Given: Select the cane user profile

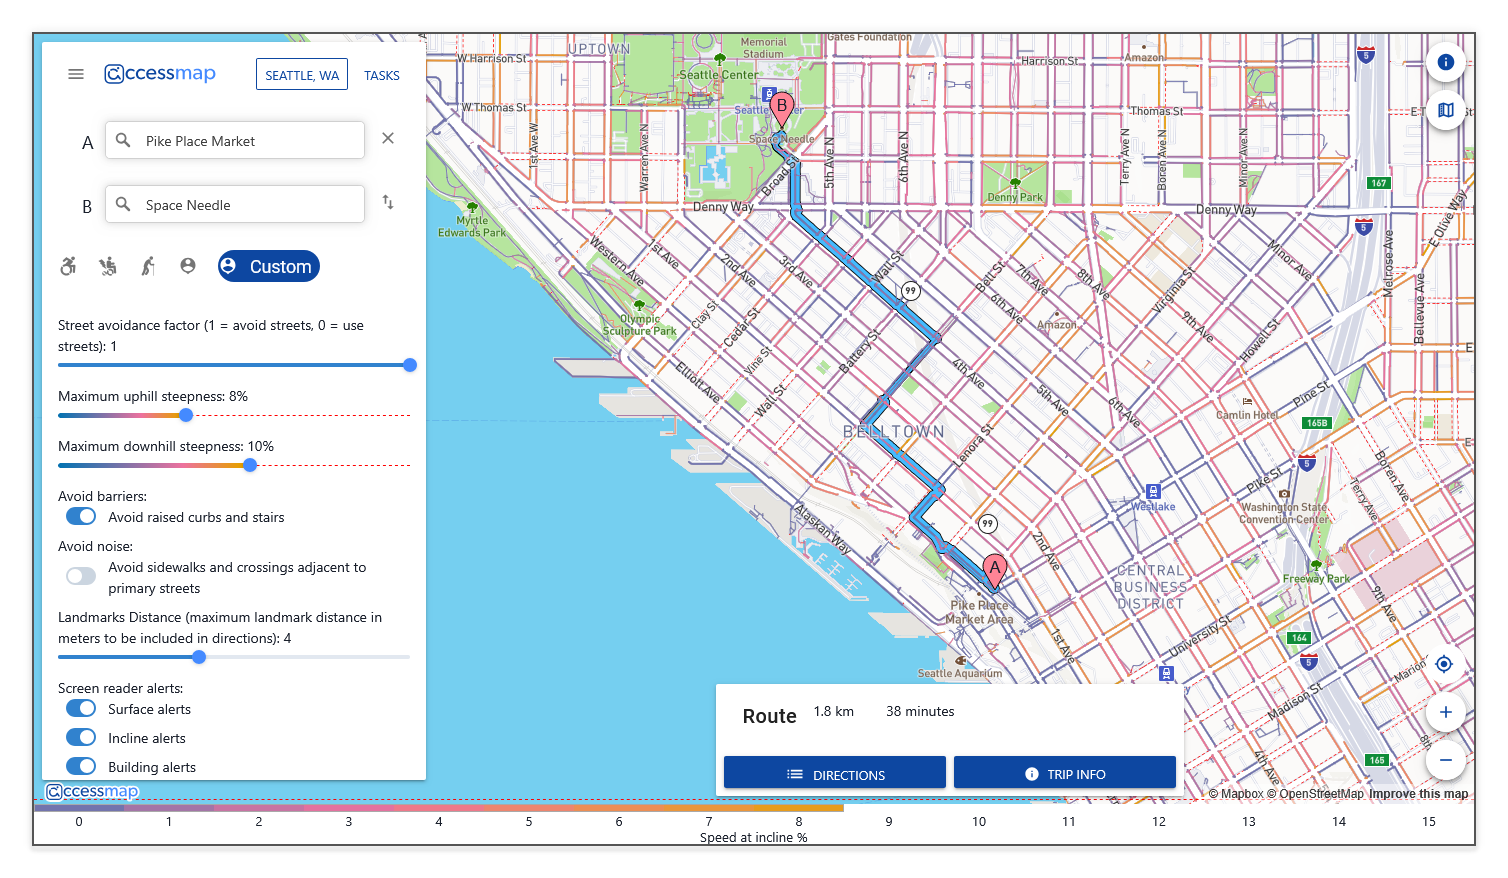Looking at the screenshot, I should pos(147,266).
